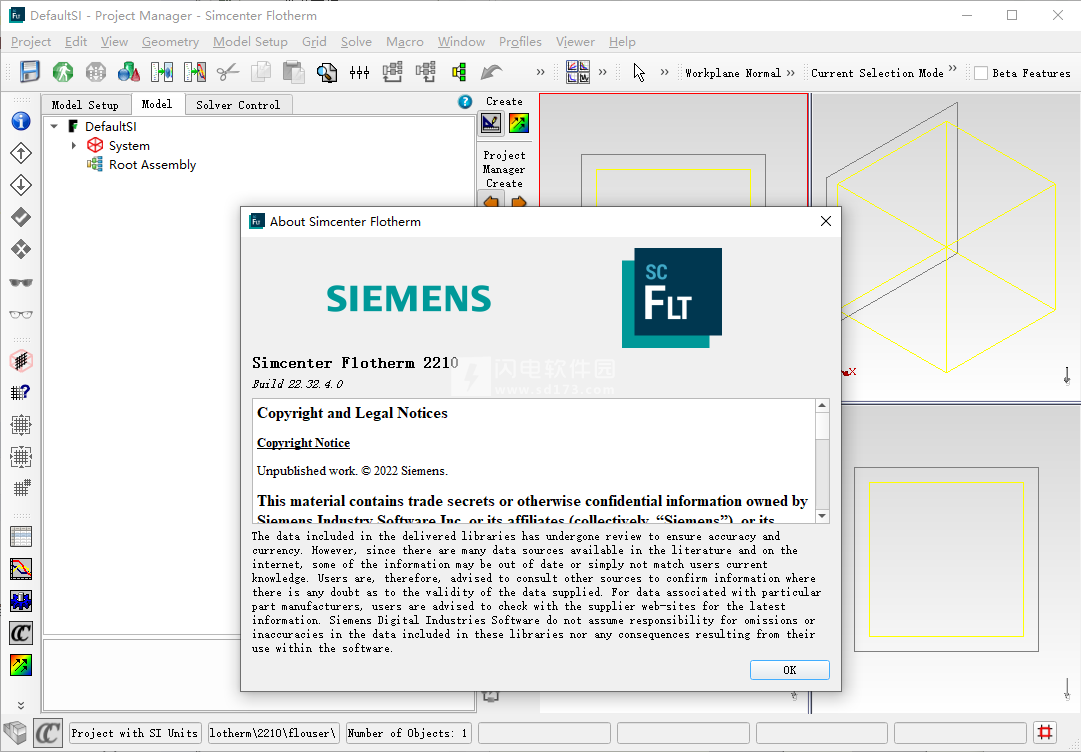
Task: Click the copy pages icon
Action: [x=261, y=72]
